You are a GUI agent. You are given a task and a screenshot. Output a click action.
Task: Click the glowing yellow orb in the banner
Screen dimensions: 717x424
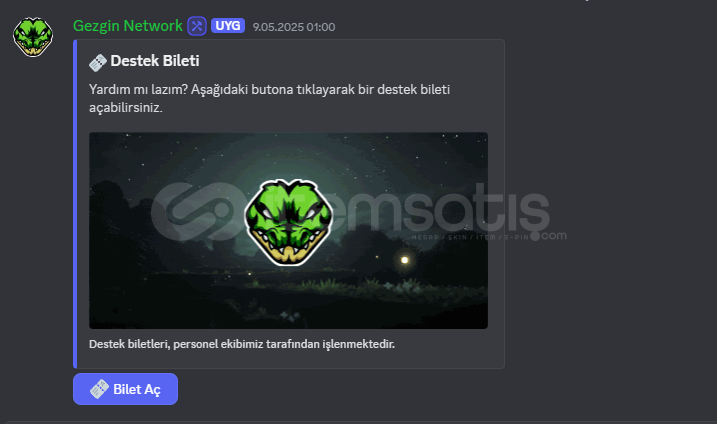pyautogui.click(x=404, y=260)
